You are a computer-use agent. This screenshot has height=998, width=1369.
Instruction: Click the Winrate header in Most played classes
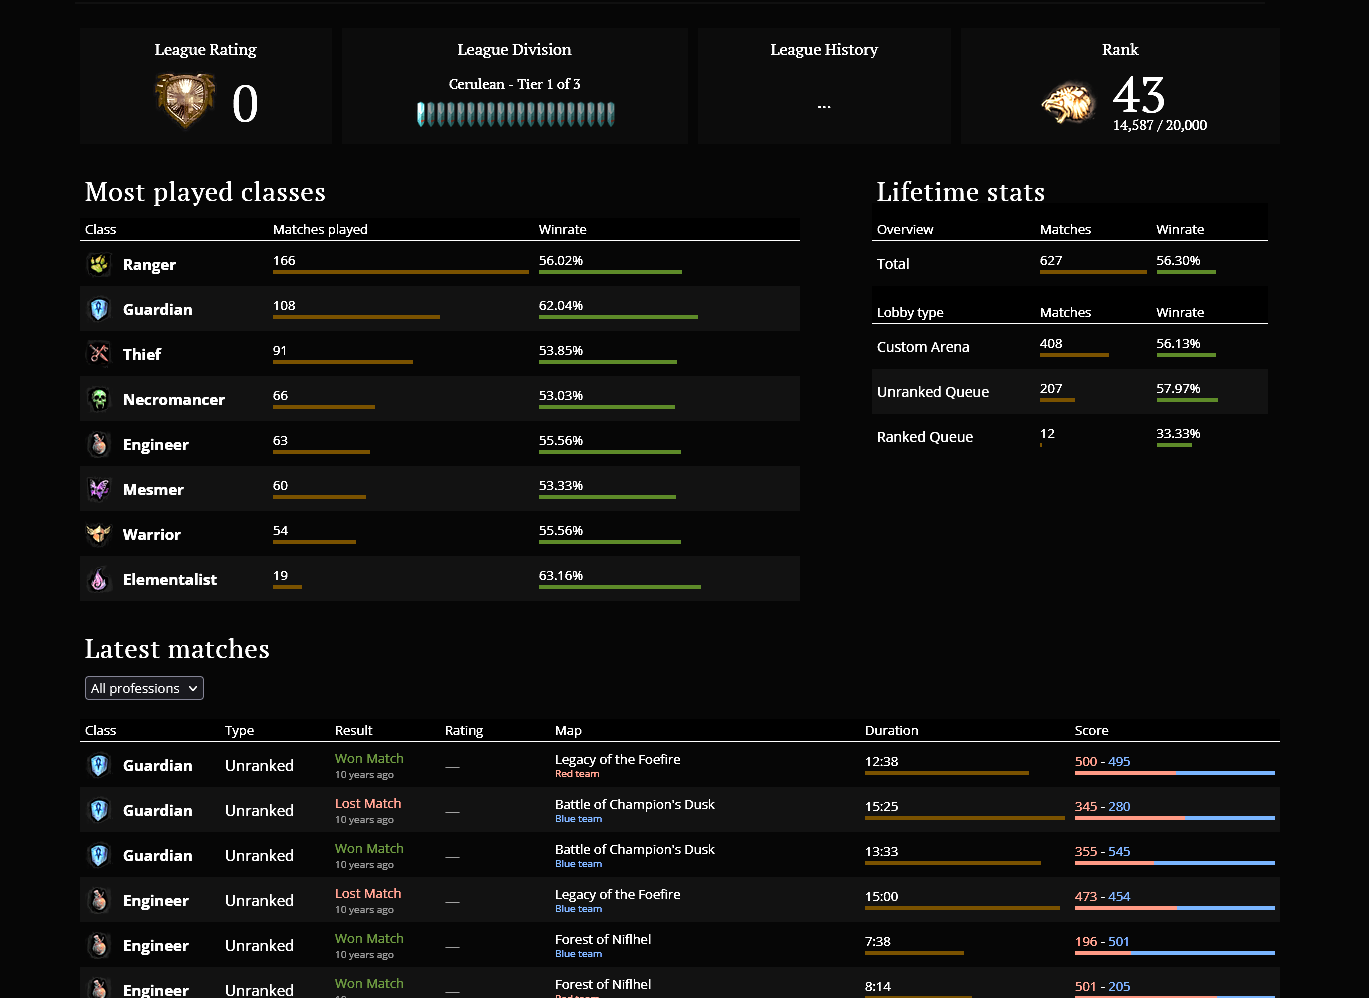click(563, 229)
